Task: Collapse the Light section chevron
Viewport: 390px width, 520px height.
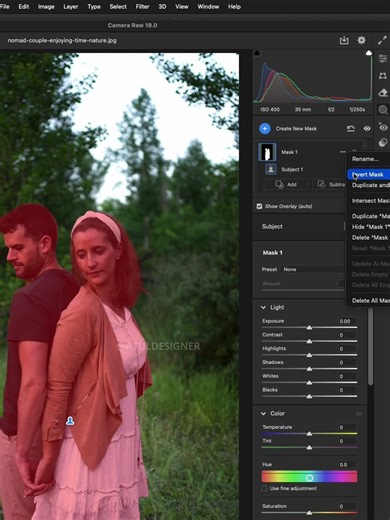Action: point(263,307)
